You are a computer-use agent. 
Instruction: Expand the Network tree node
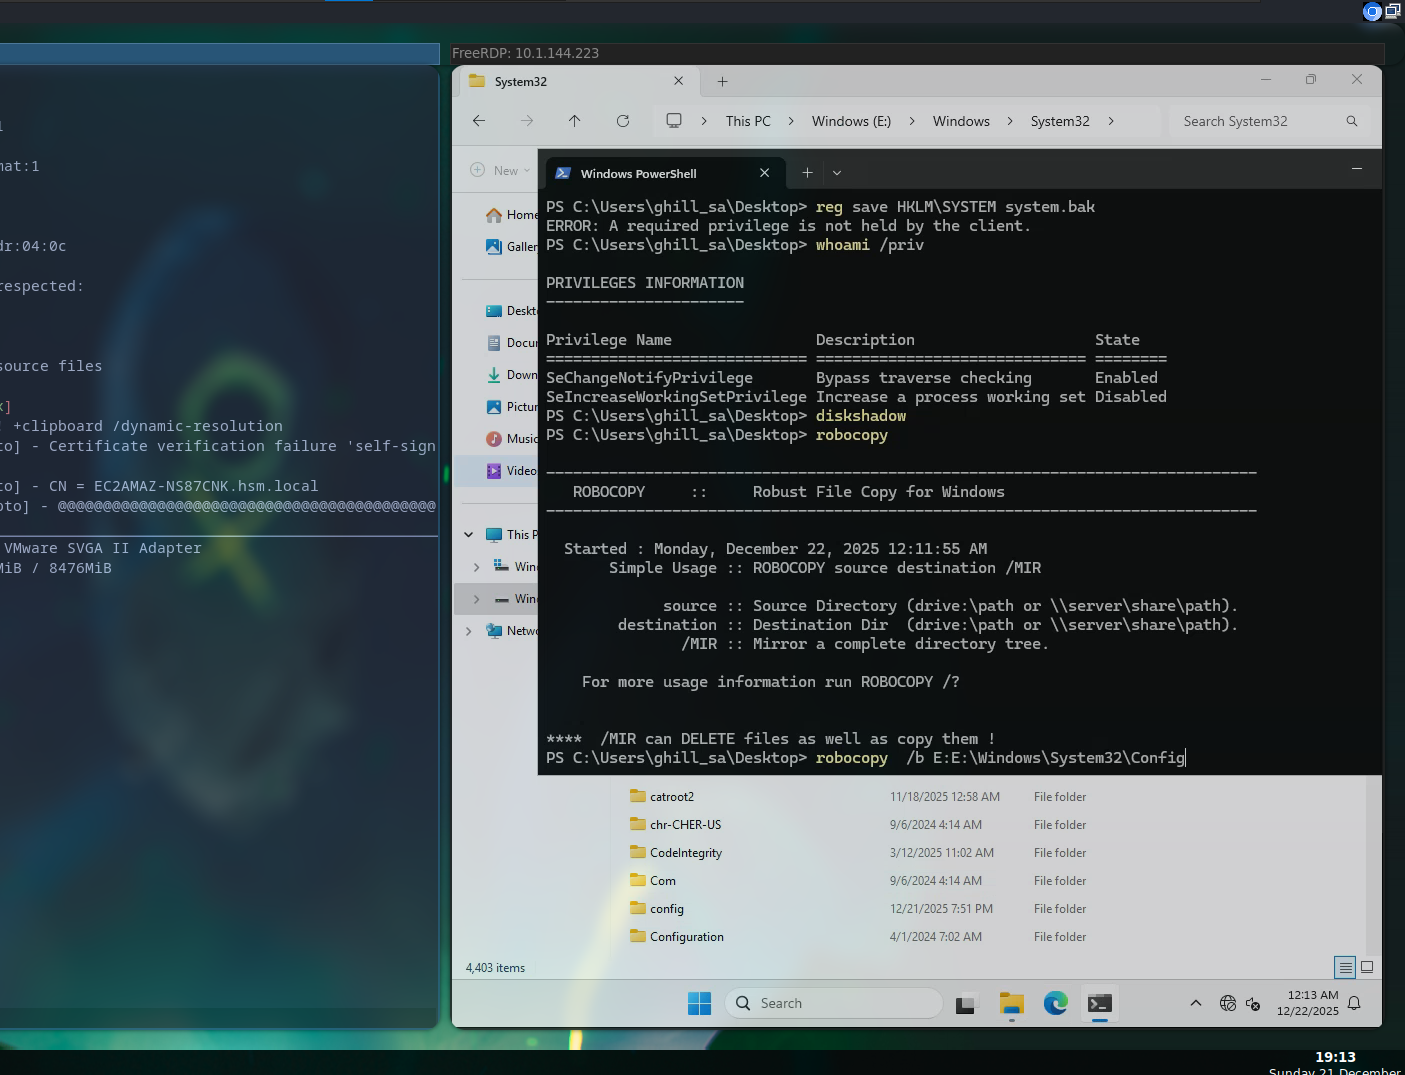point(469,631)
